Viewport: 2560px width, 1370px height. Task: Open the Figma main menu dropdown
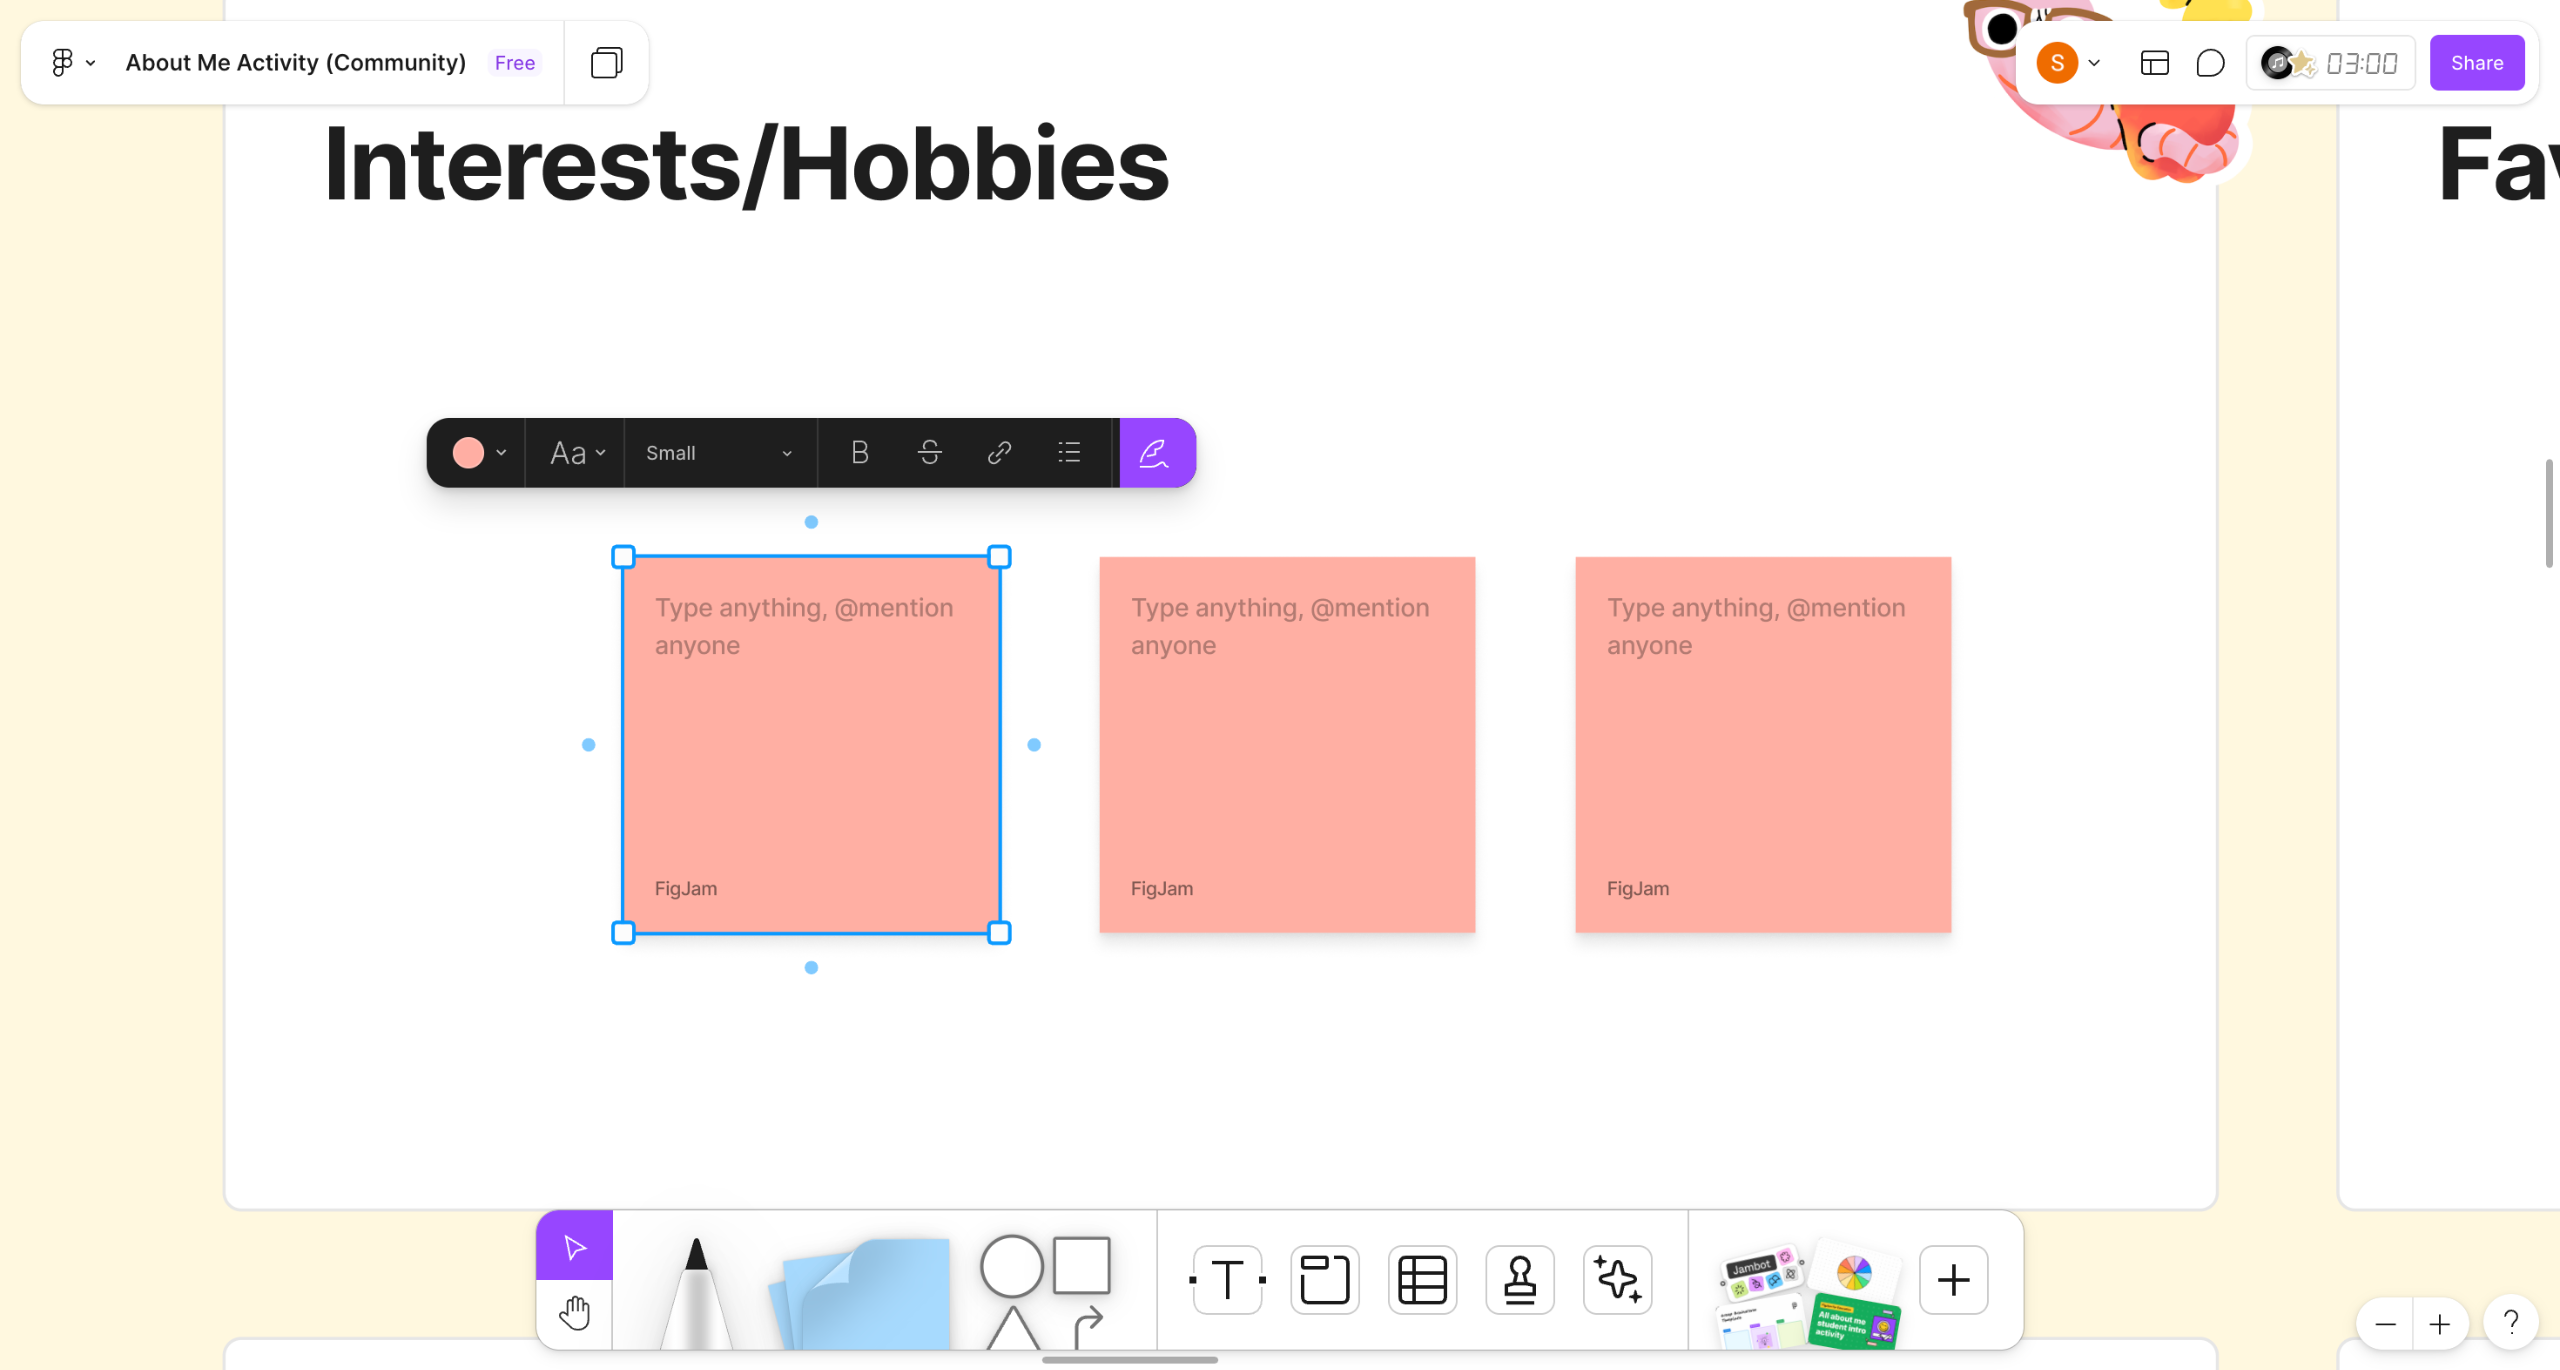pos(73,63)
